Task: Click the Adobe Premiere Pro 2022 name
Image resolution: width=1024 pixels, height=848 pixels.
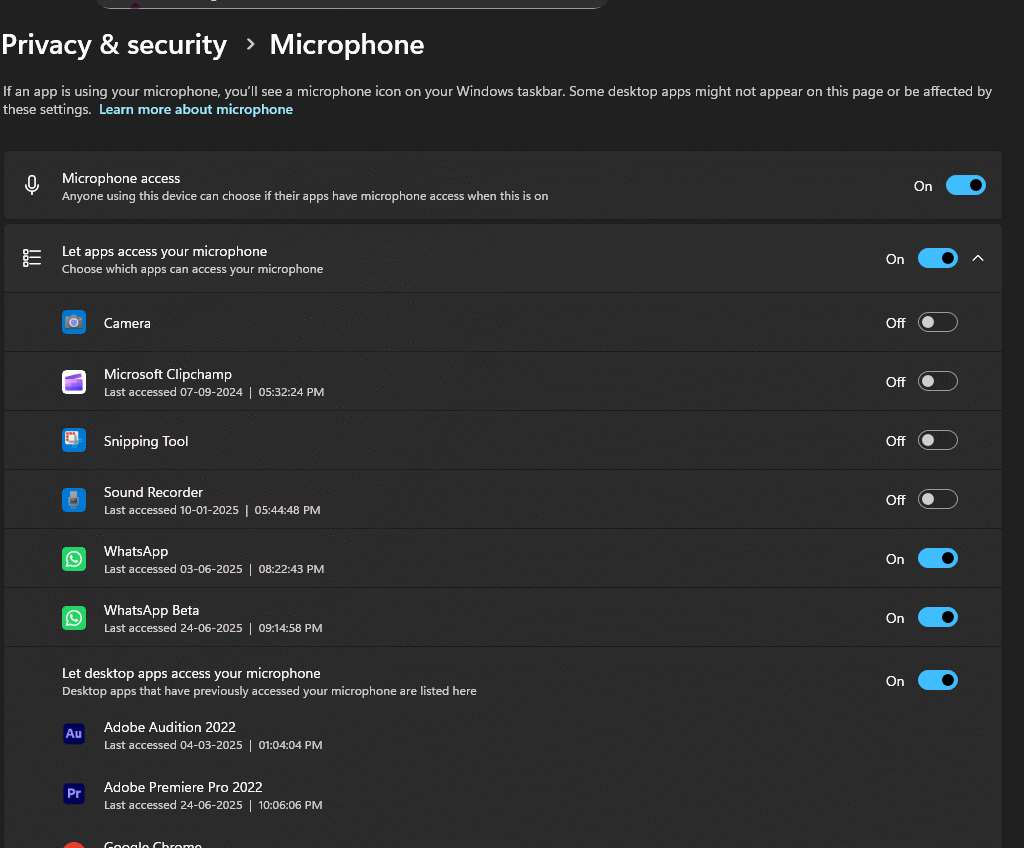Action: pyautogui.click(x=184, y=787)
